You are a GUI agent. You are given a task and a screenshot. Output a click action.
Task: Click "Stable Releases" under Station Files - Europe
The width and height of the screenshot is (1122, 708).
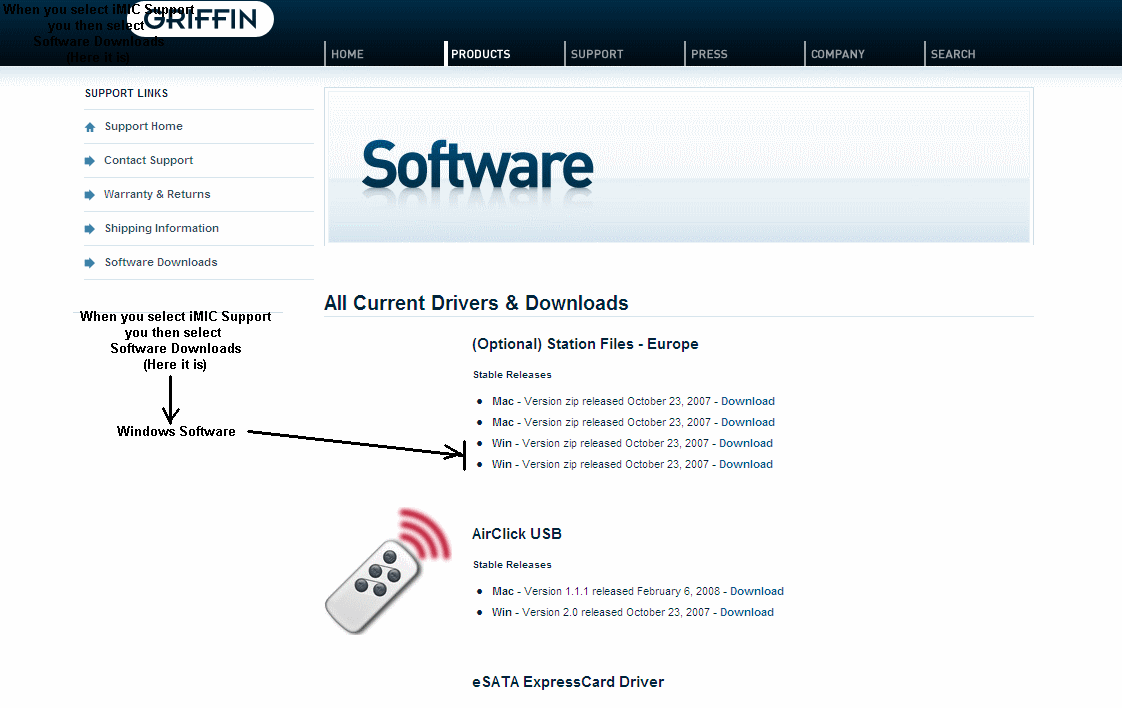pyautogui.click(x=512, y=374)
